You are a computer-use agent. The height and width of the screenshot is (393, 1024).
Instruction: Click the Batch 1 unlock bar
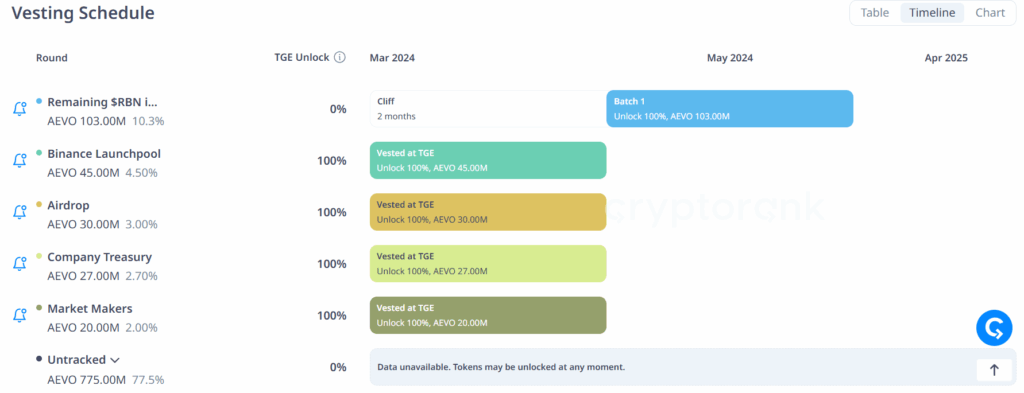730,108
